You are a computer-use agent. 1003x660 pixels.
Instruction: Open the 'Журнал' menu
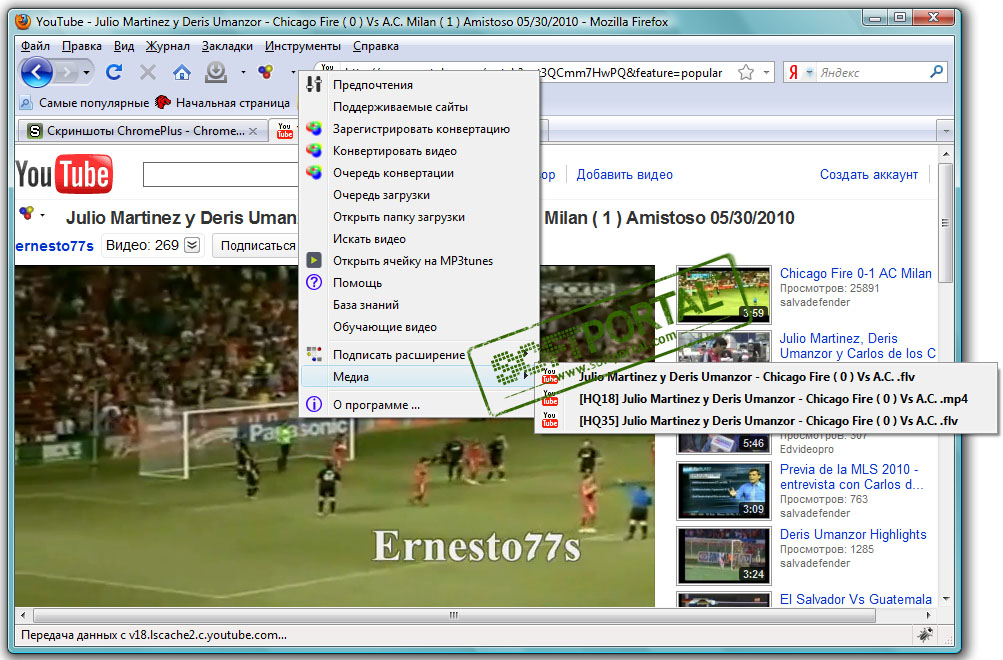click(x=168, y=46)
